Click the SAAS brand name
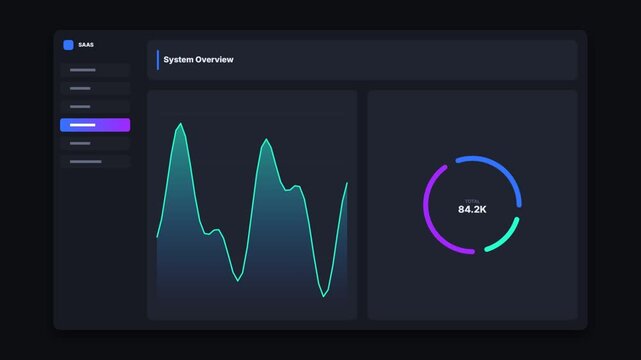Image resolution: width=641 pixels, height=360 pixels. pyautogui.click(x=86, y=45)
